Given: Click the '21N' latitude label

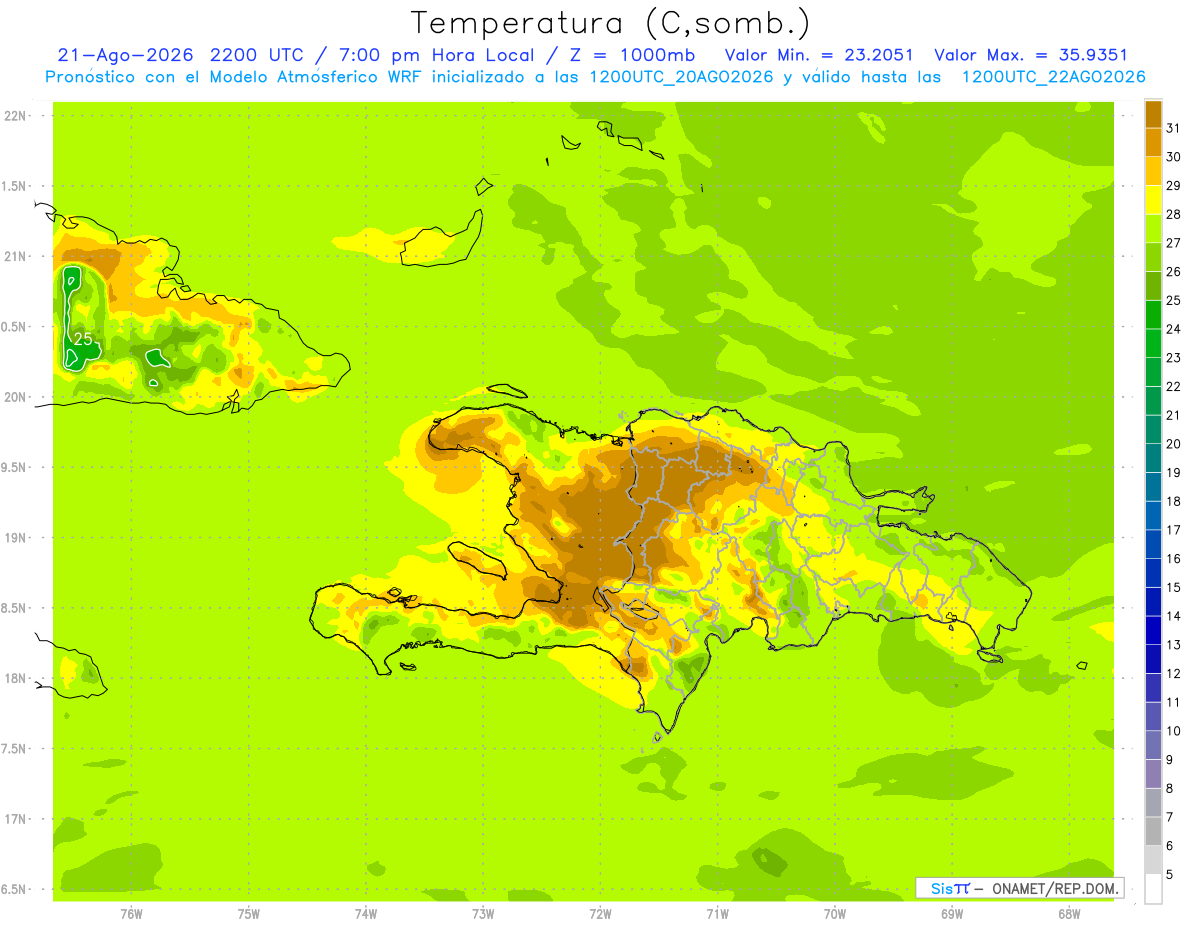Looking at the screenshot, I should pyautogui.click(x=17, y=256).
